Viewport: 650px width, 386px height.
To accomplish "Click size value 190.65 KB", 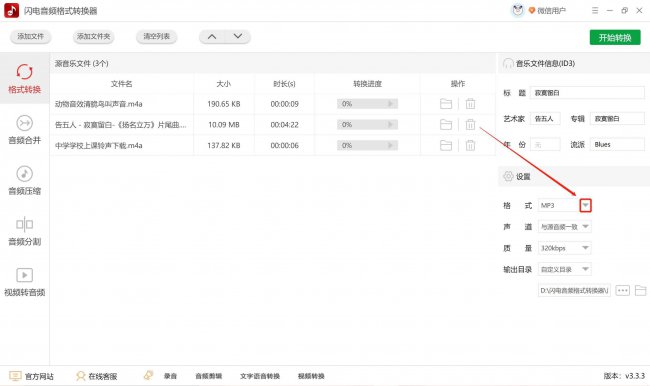I will click(224, 104).
